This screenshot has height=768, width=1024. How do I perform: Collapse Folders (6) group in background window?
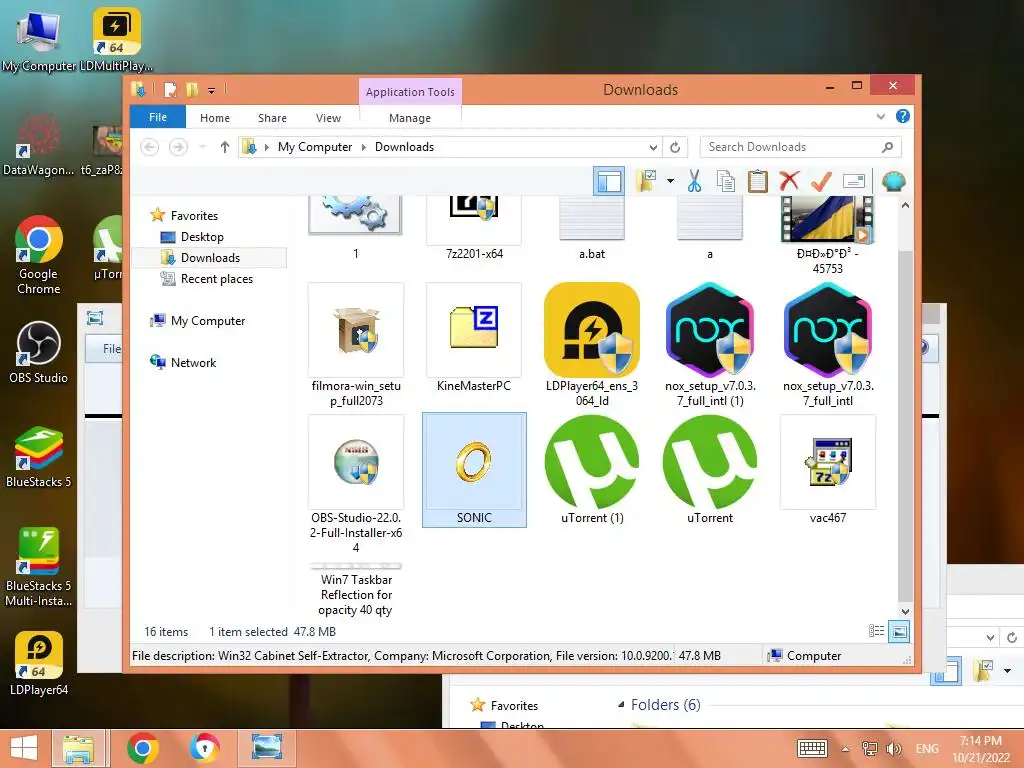click(x=621, y=705)
